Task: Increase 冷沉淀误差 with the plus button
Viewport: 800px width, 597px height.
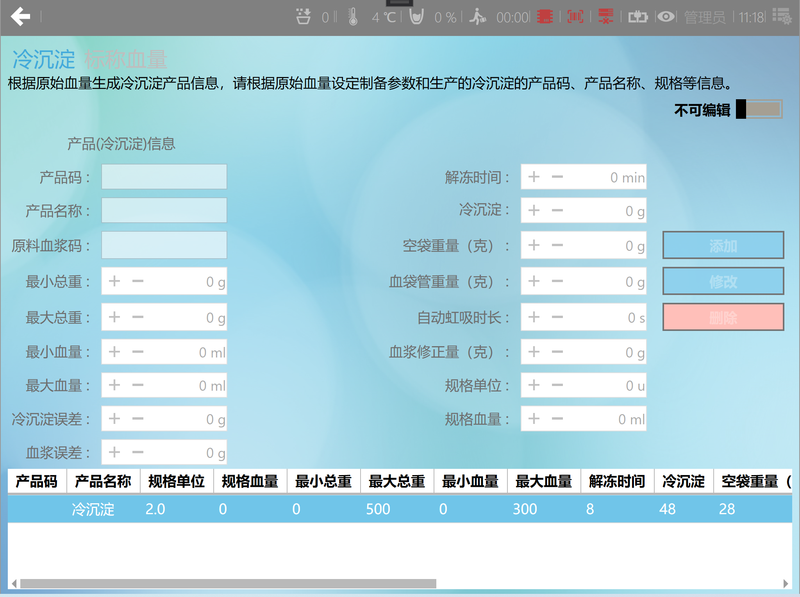Action: [x=114, y=419]
